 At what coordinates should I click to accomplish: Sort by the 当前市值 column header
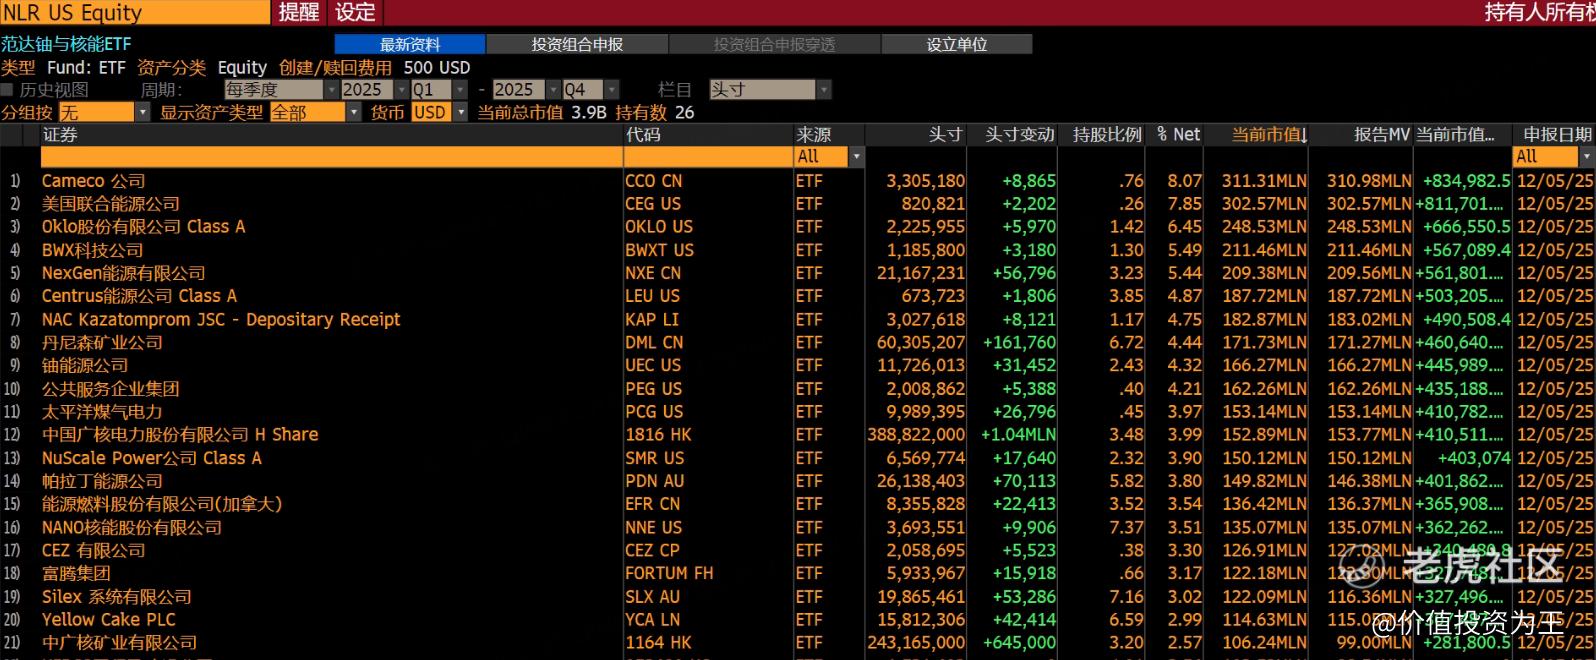coord(1266,135)
